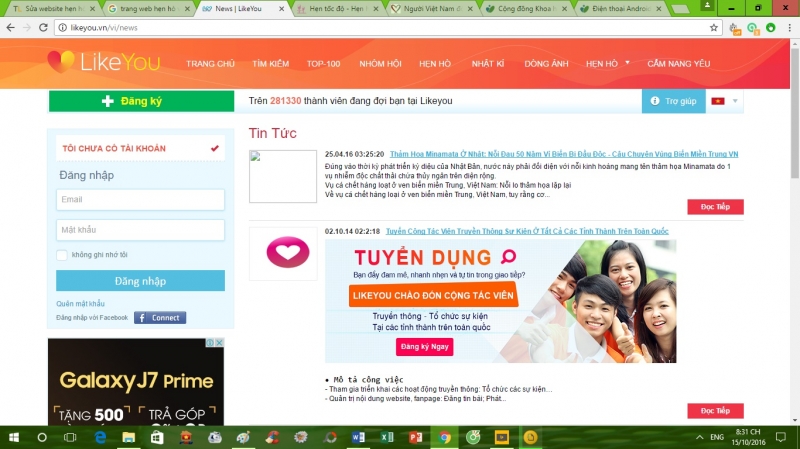
Task: Focus the Email input field
Action: 140,199
